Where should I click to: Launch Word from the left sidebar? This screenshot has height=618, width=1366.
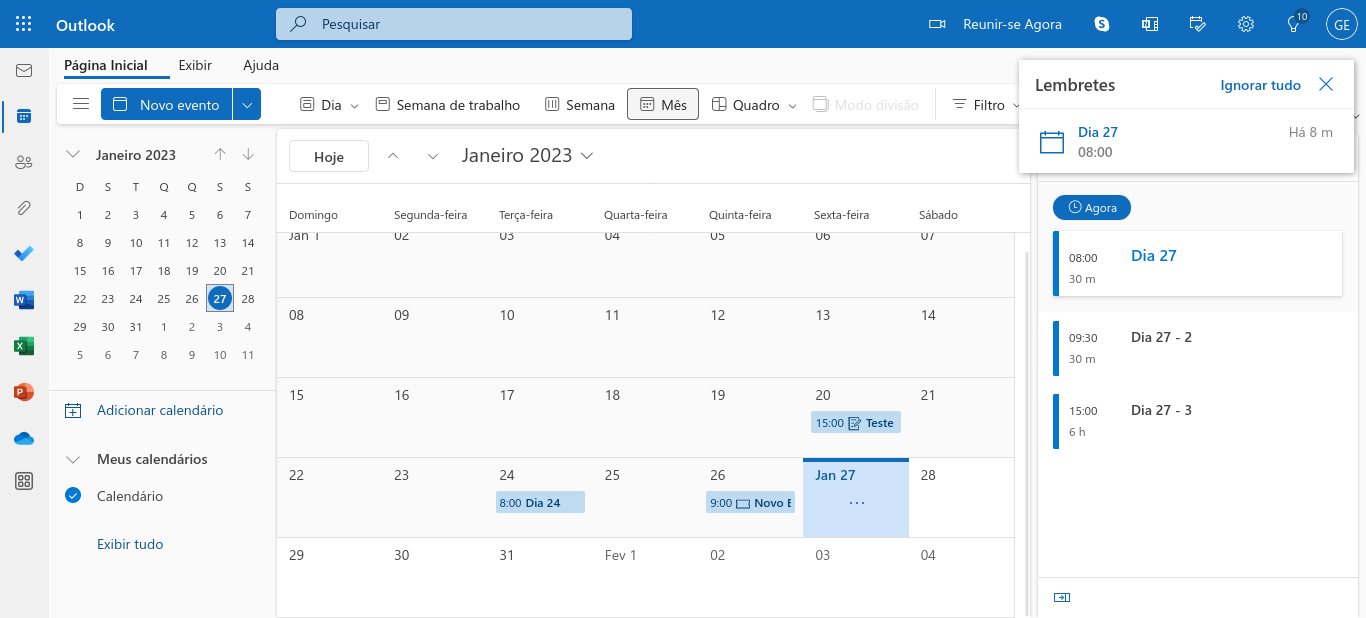pos(24,299)
